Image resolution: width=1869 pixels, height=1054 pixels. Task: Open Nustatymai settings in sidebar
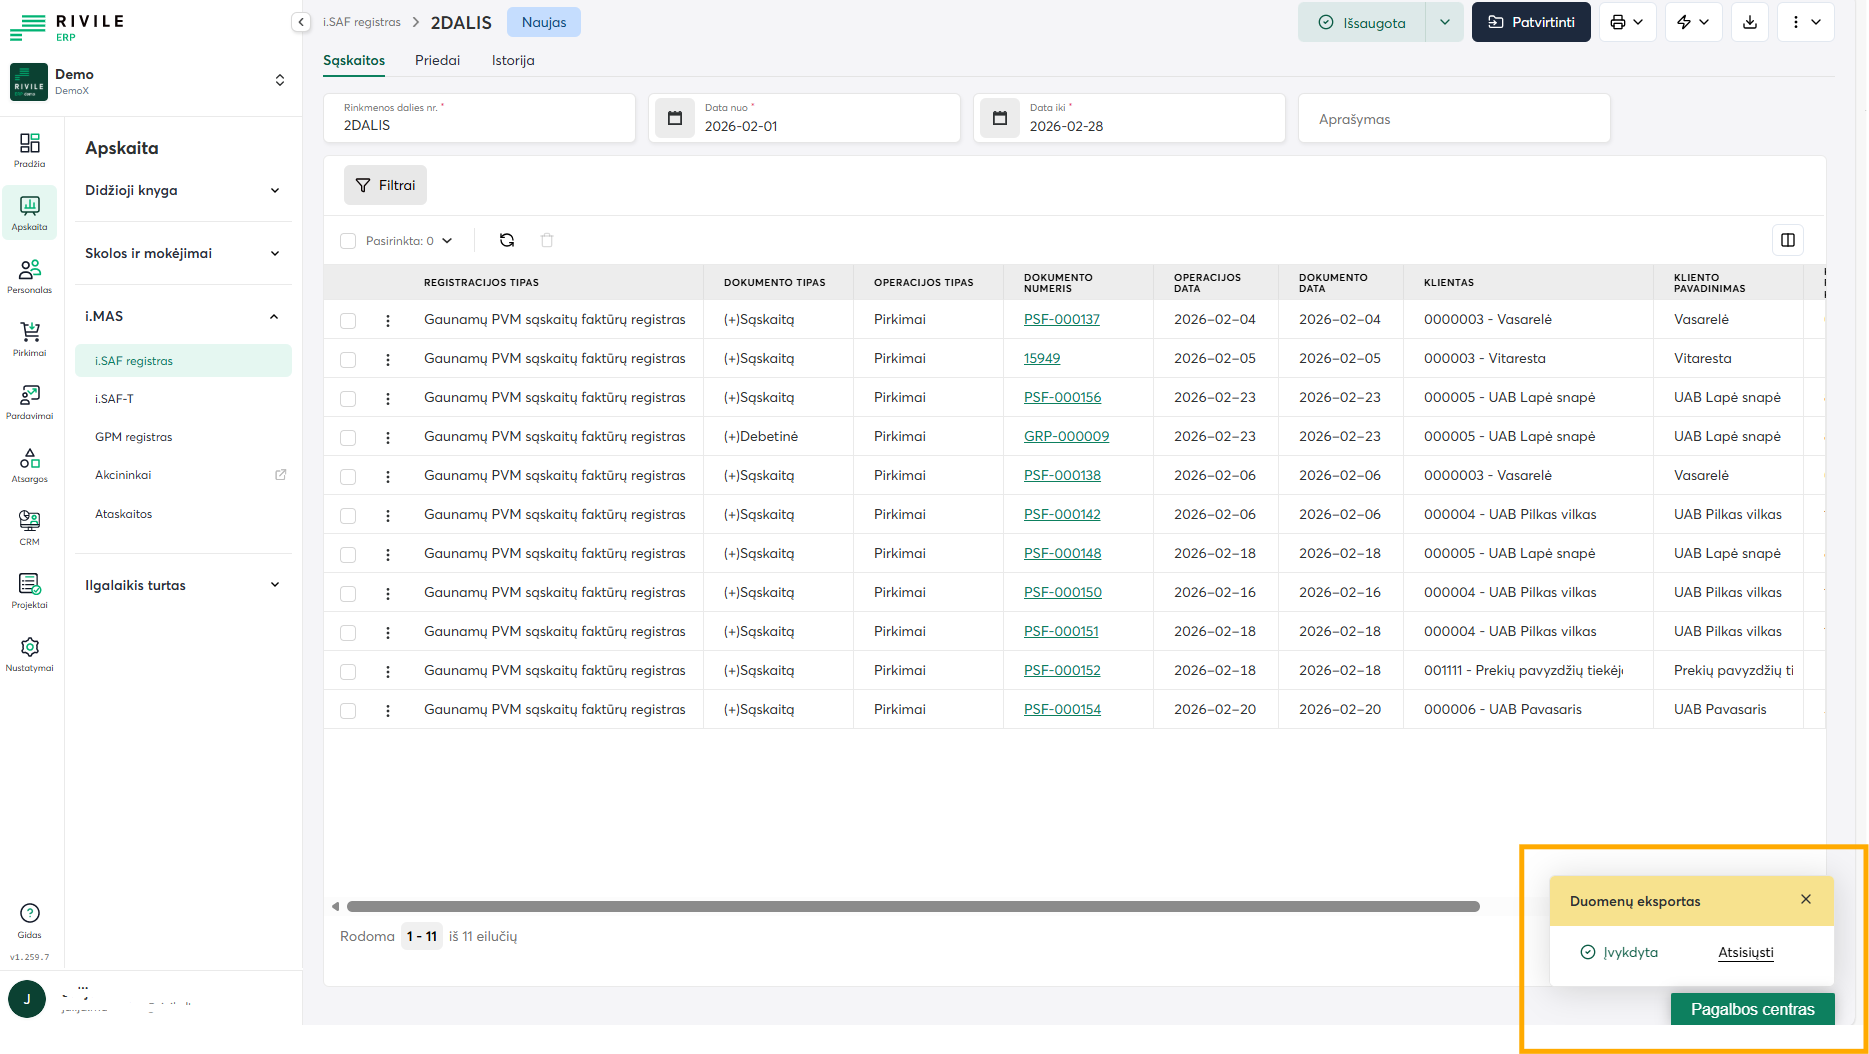(30, 653)
